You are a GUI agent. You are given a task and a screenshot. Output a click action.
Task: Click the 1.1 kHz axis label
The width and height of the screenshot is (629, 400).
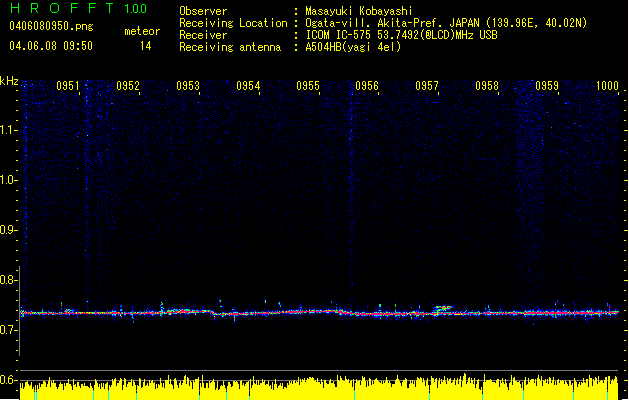(x=9, y=130)
